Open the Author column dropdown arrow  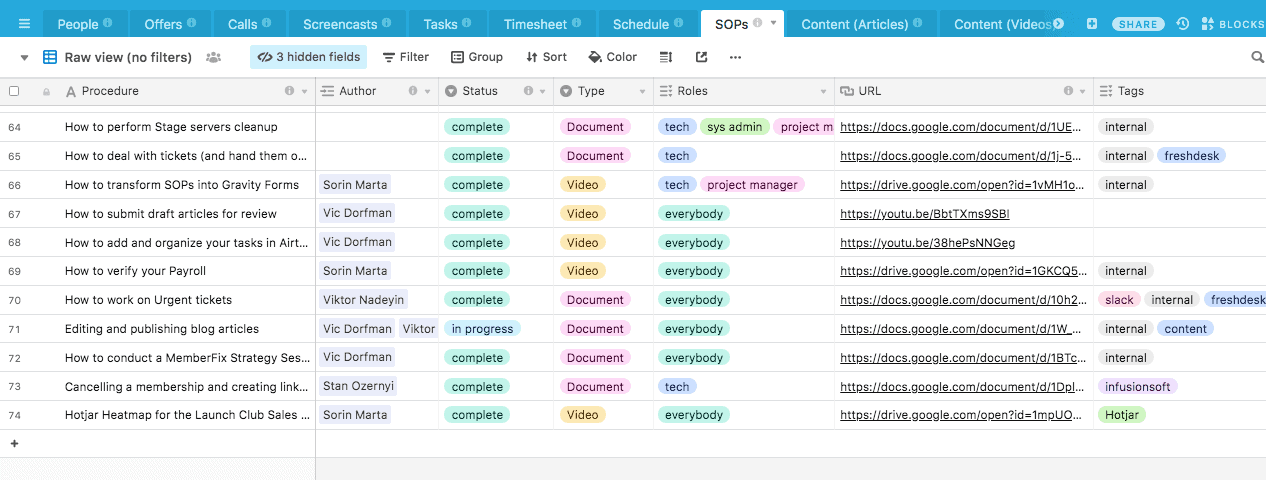428,91
